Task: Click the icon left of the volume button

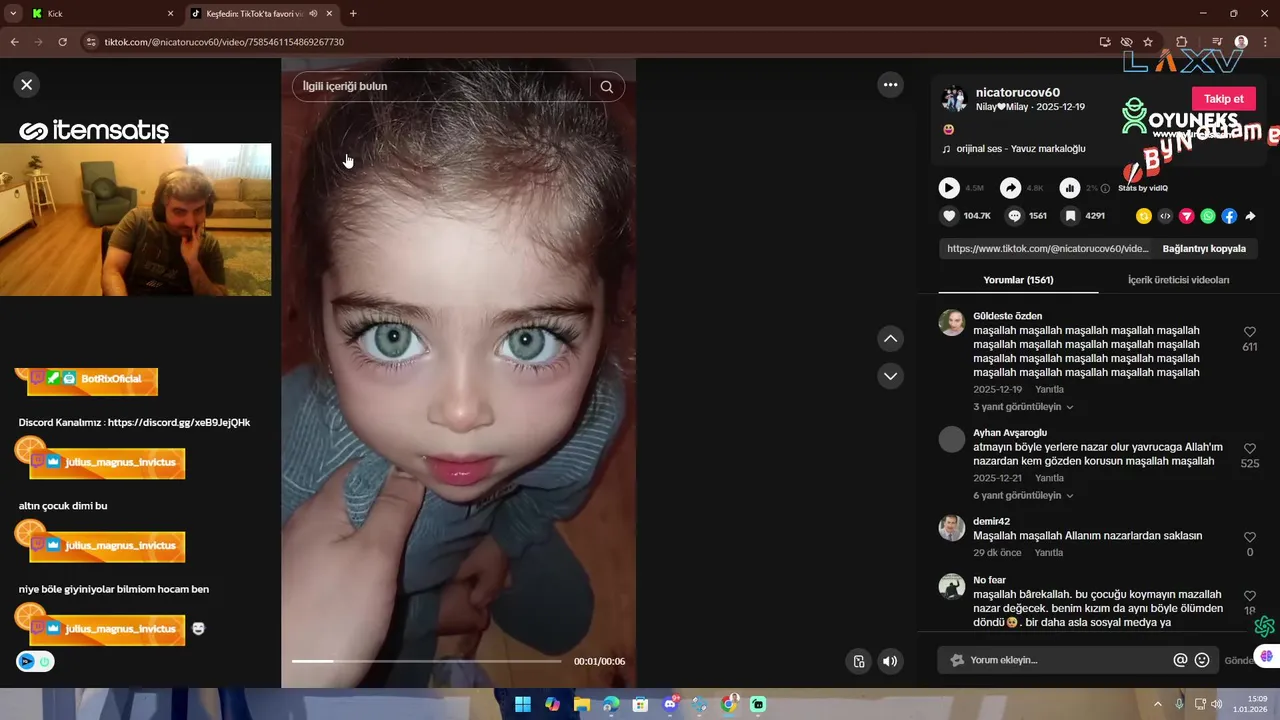Action: [x=858, y=661]
